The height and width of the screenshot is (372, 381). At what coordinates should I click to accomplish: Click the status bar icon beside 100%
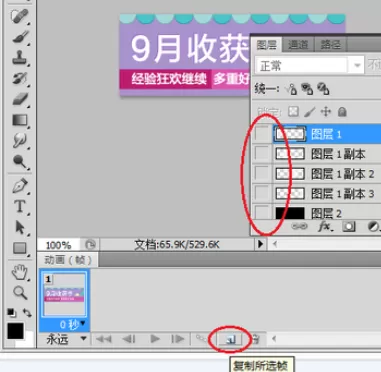coord(90,245)
